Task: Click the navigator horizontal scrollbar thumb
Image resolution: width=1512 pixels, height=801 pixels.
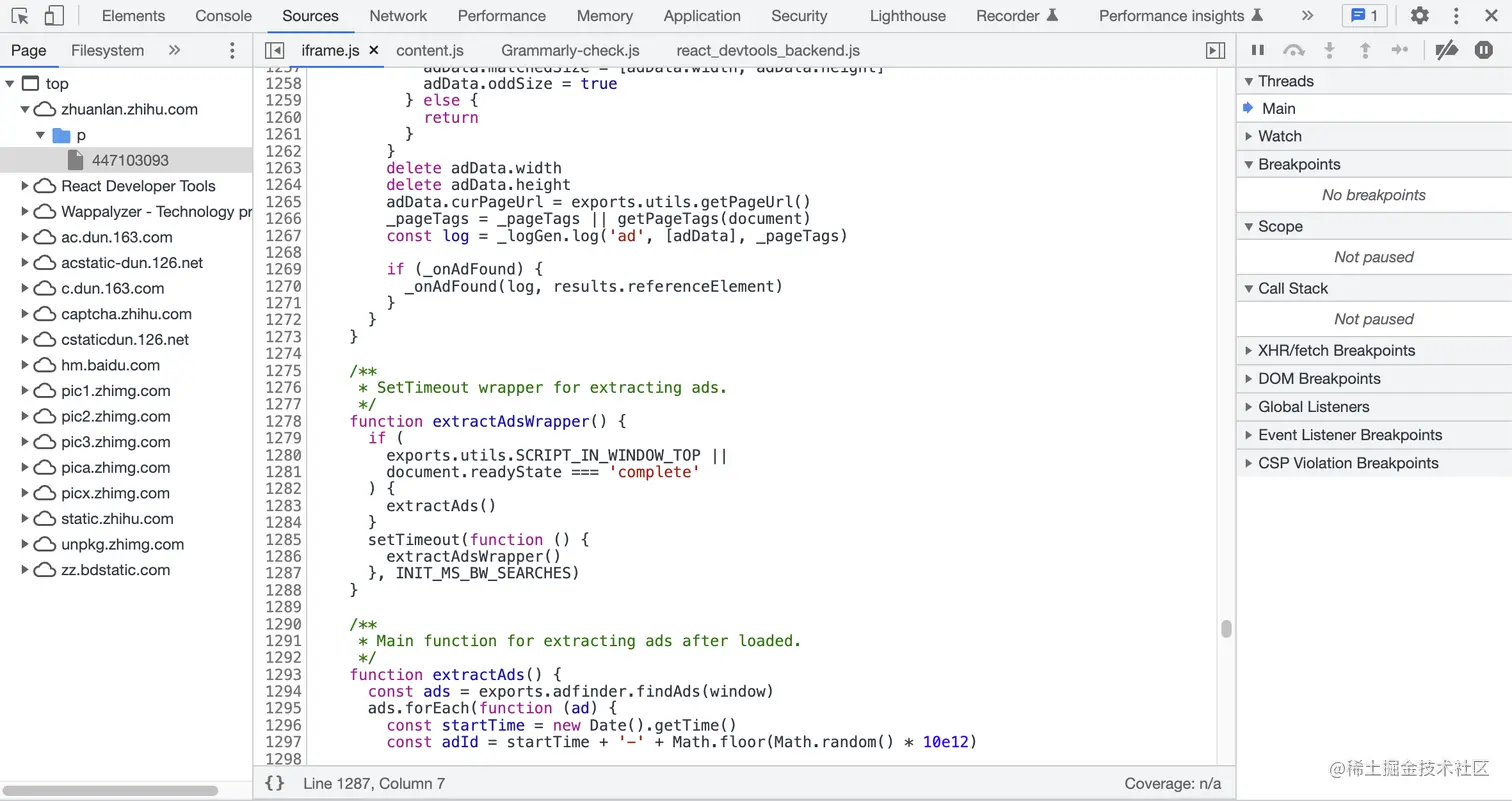Action: click(111, 790)
